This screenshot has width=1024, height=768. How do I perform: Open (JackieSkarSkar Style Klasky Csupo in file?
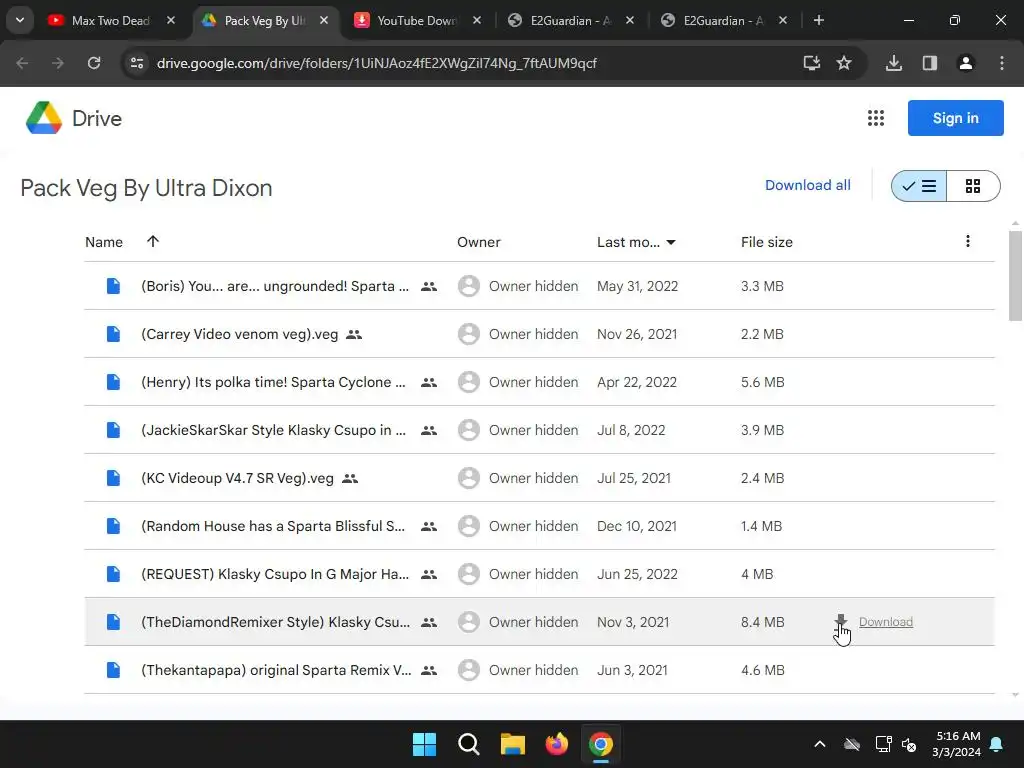[x=273, y=430]
